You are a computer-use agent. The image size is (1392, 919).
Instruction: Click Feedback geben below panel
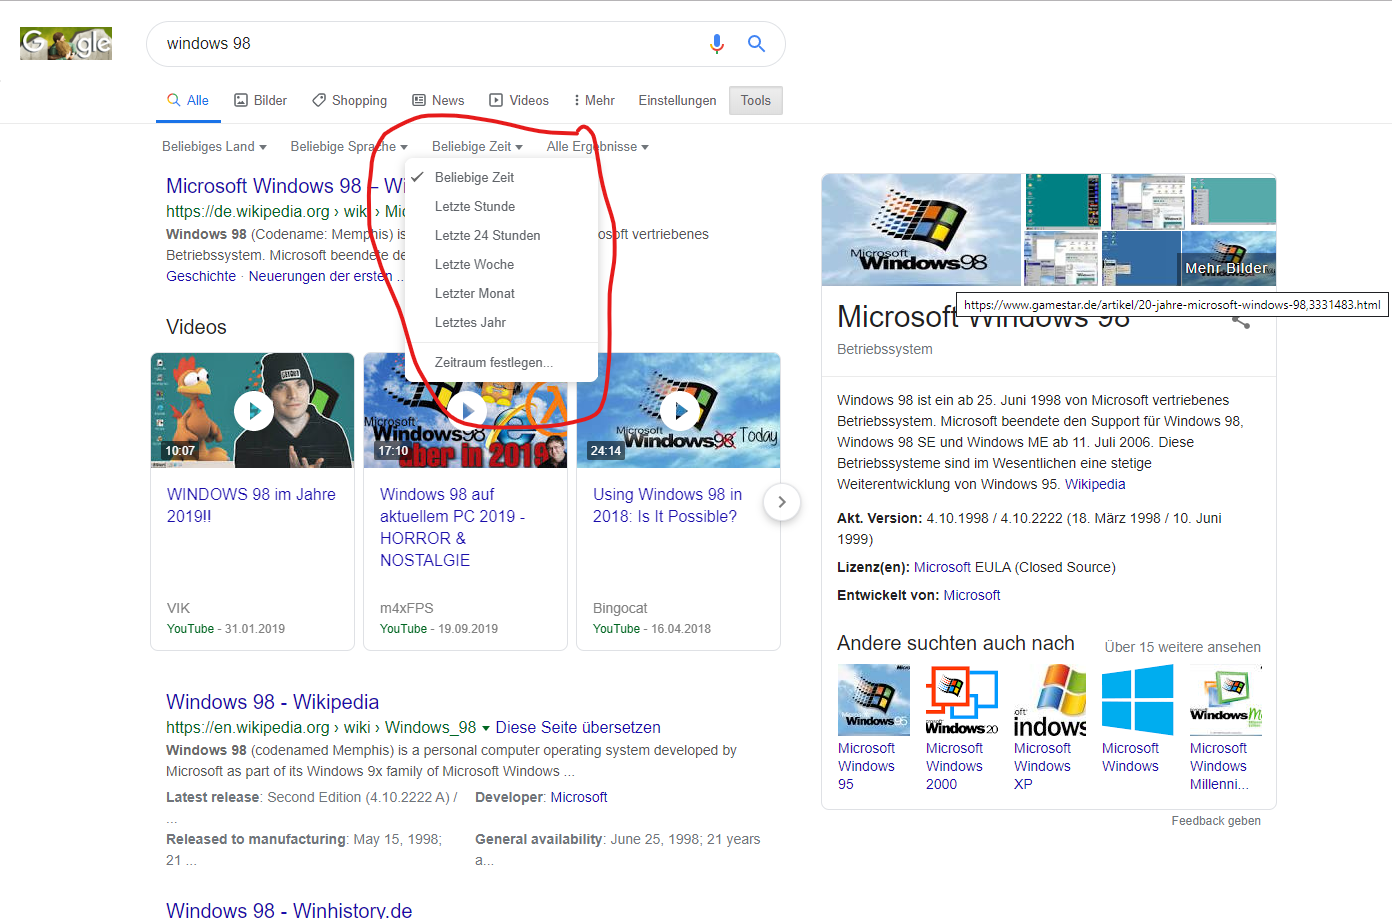tap(1216, 821)
